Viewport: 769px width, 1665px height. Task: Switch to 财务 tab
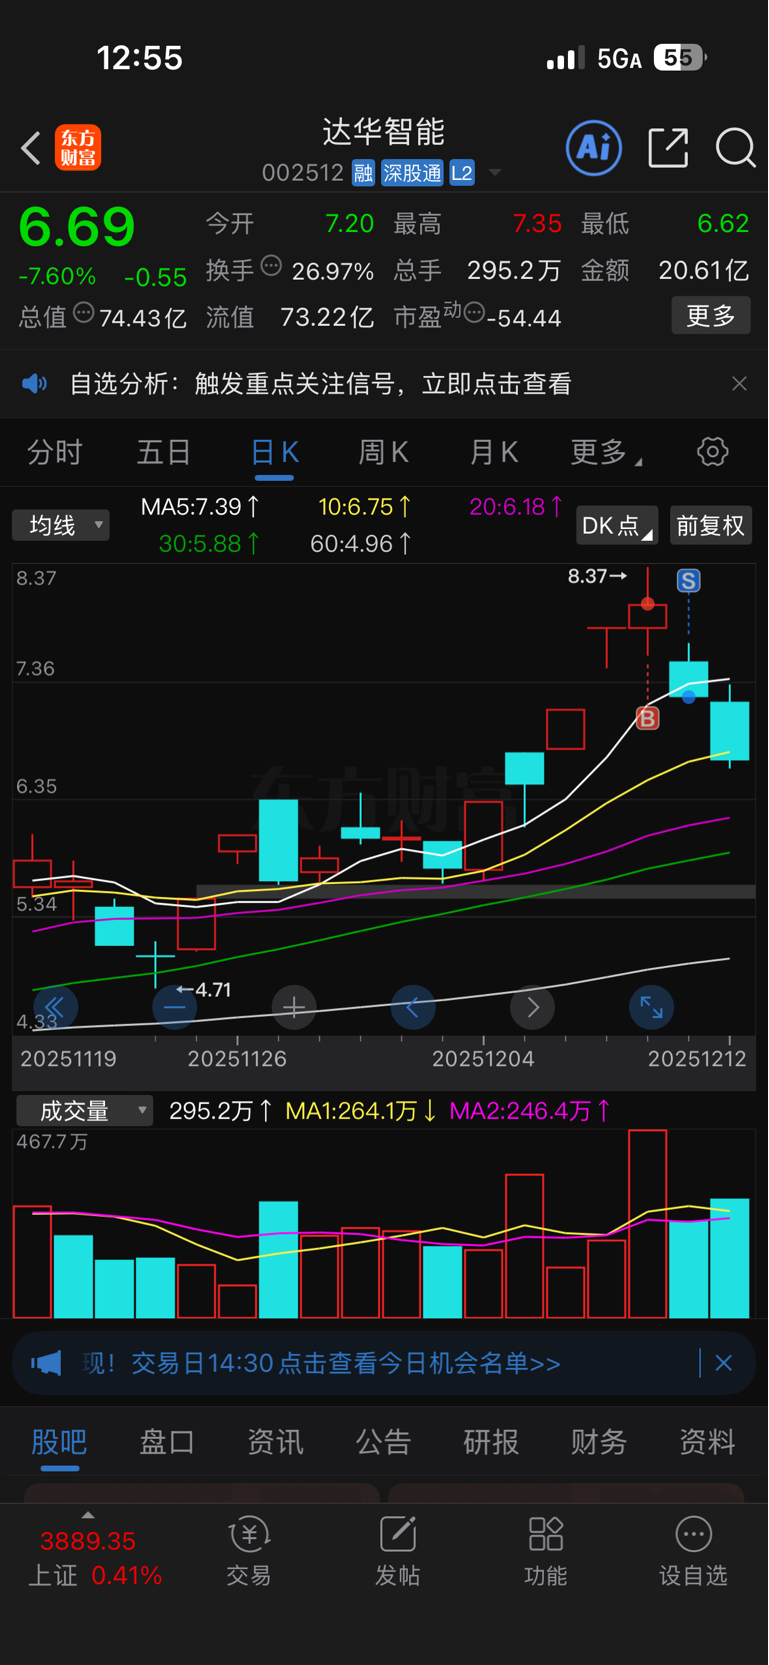(599, 1442)
